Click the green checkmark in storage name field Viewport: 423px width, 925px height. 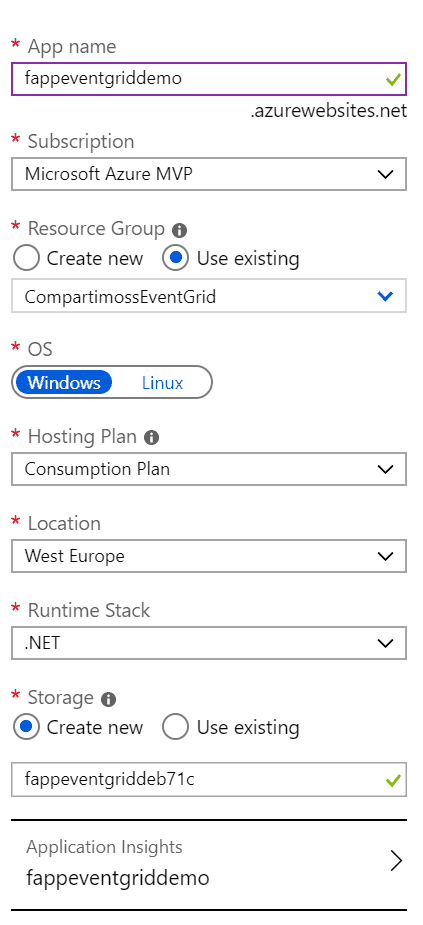394,780
